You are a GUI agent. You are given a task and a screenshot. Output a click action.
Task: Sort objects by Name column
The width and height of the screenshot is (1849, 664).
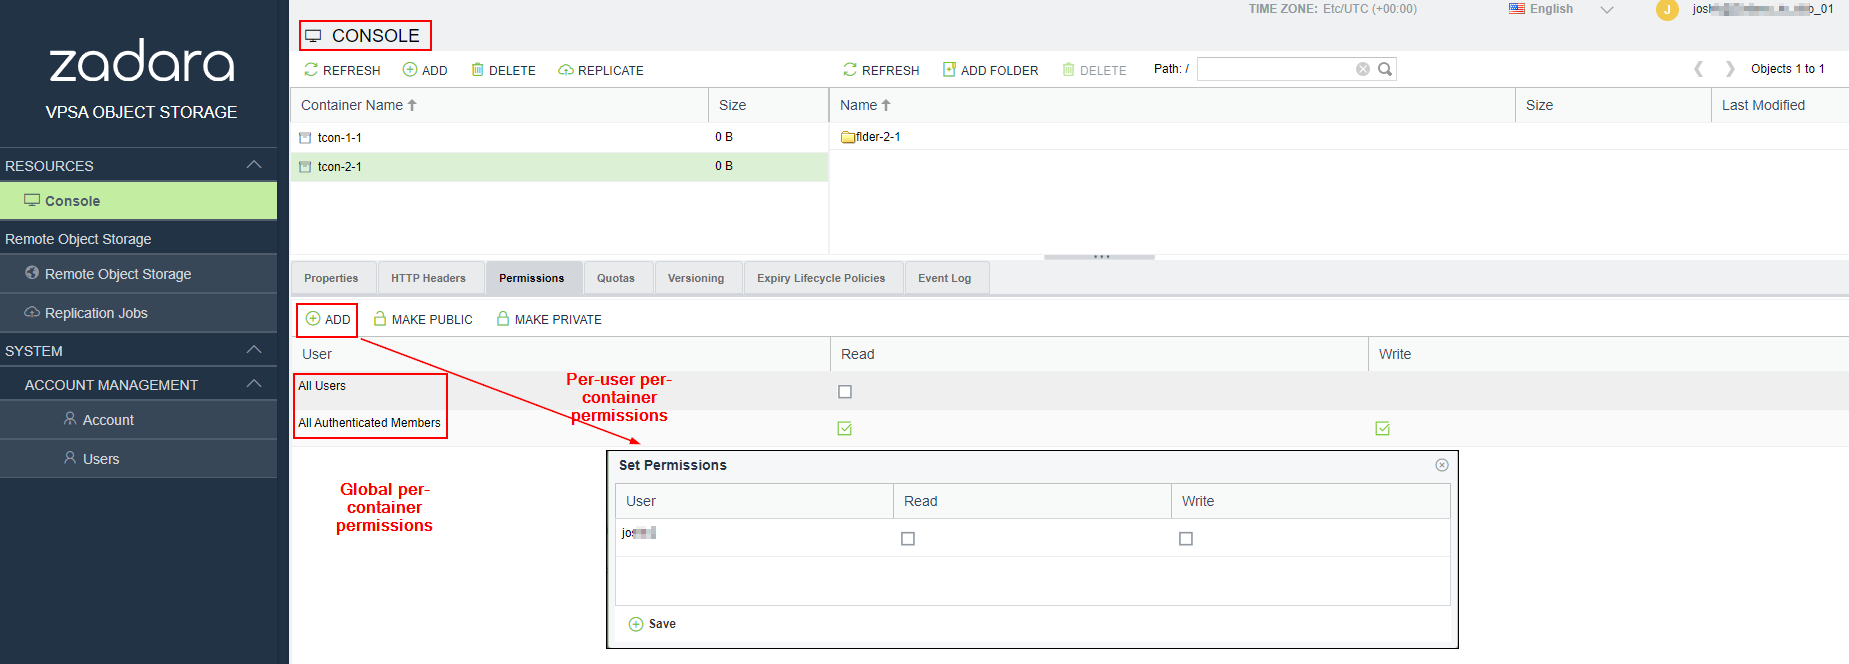tap(1172, 105)
